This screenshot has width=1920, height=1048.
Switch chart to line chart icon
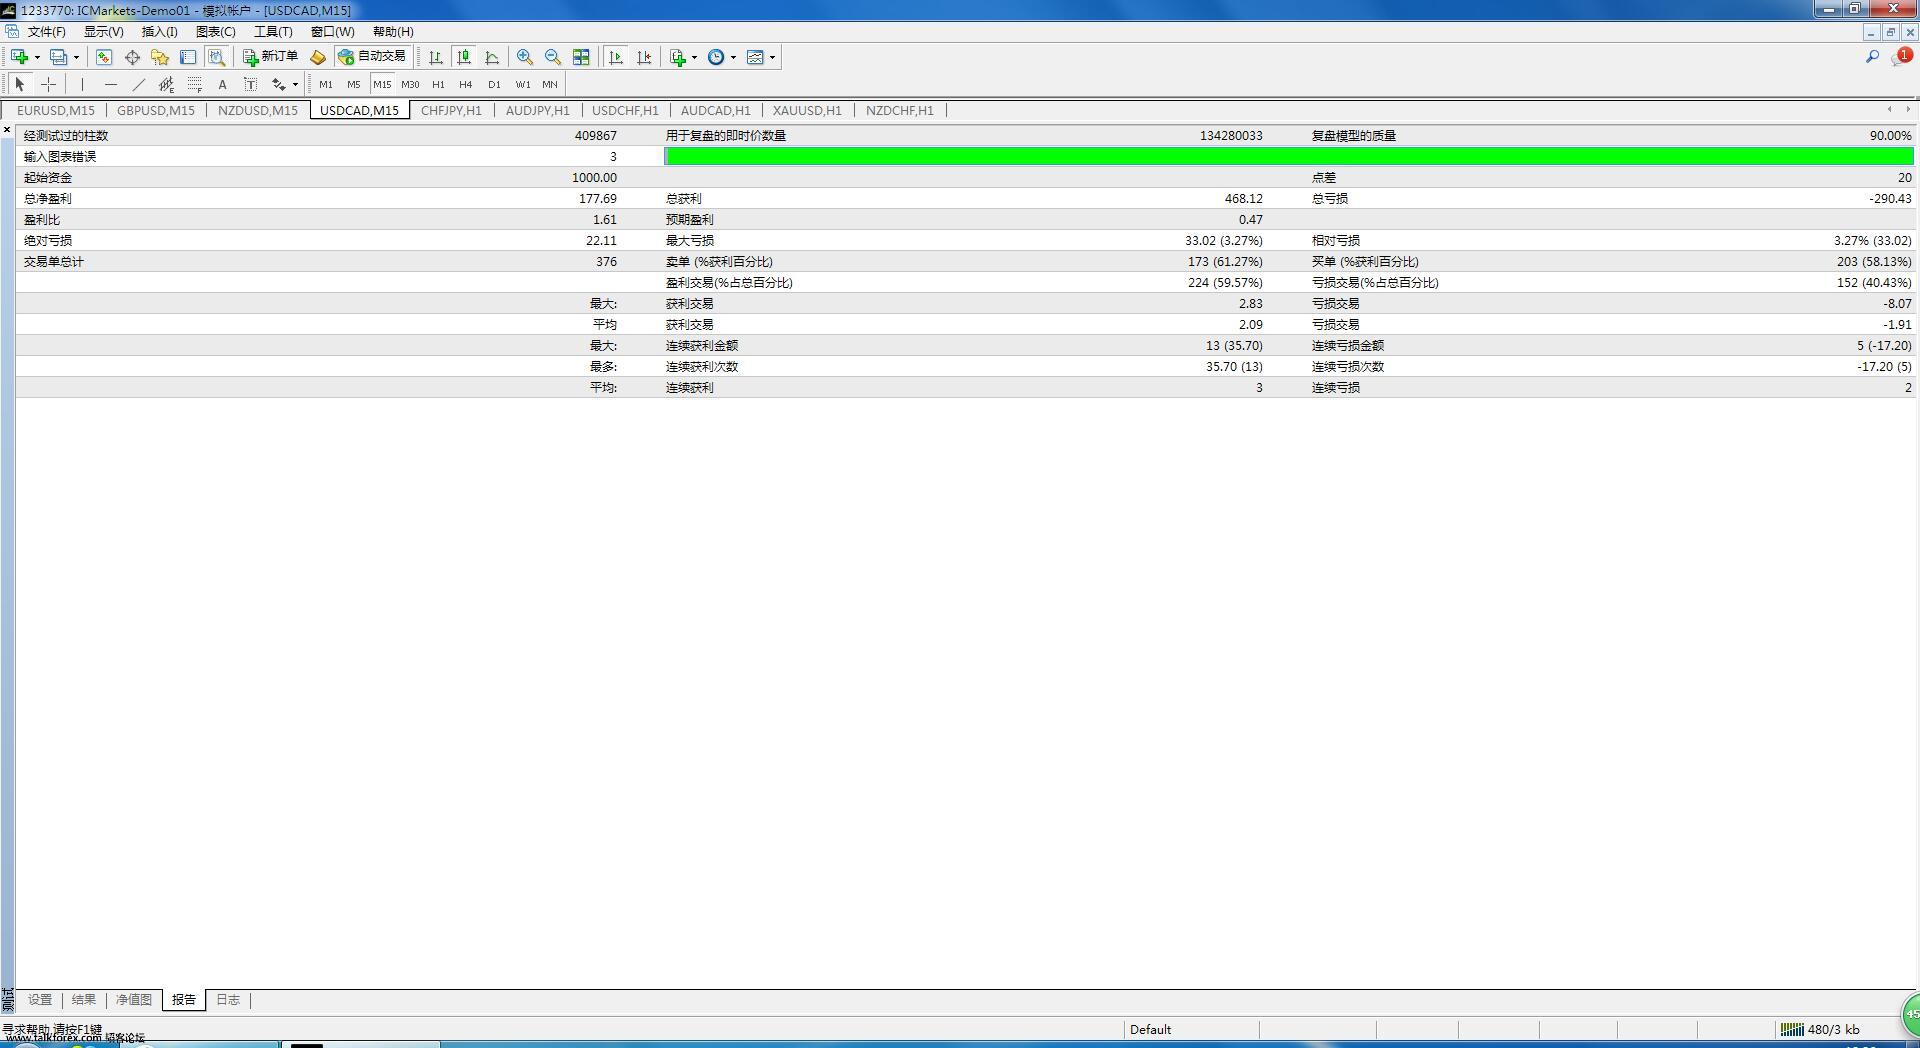tap(492, 57)
